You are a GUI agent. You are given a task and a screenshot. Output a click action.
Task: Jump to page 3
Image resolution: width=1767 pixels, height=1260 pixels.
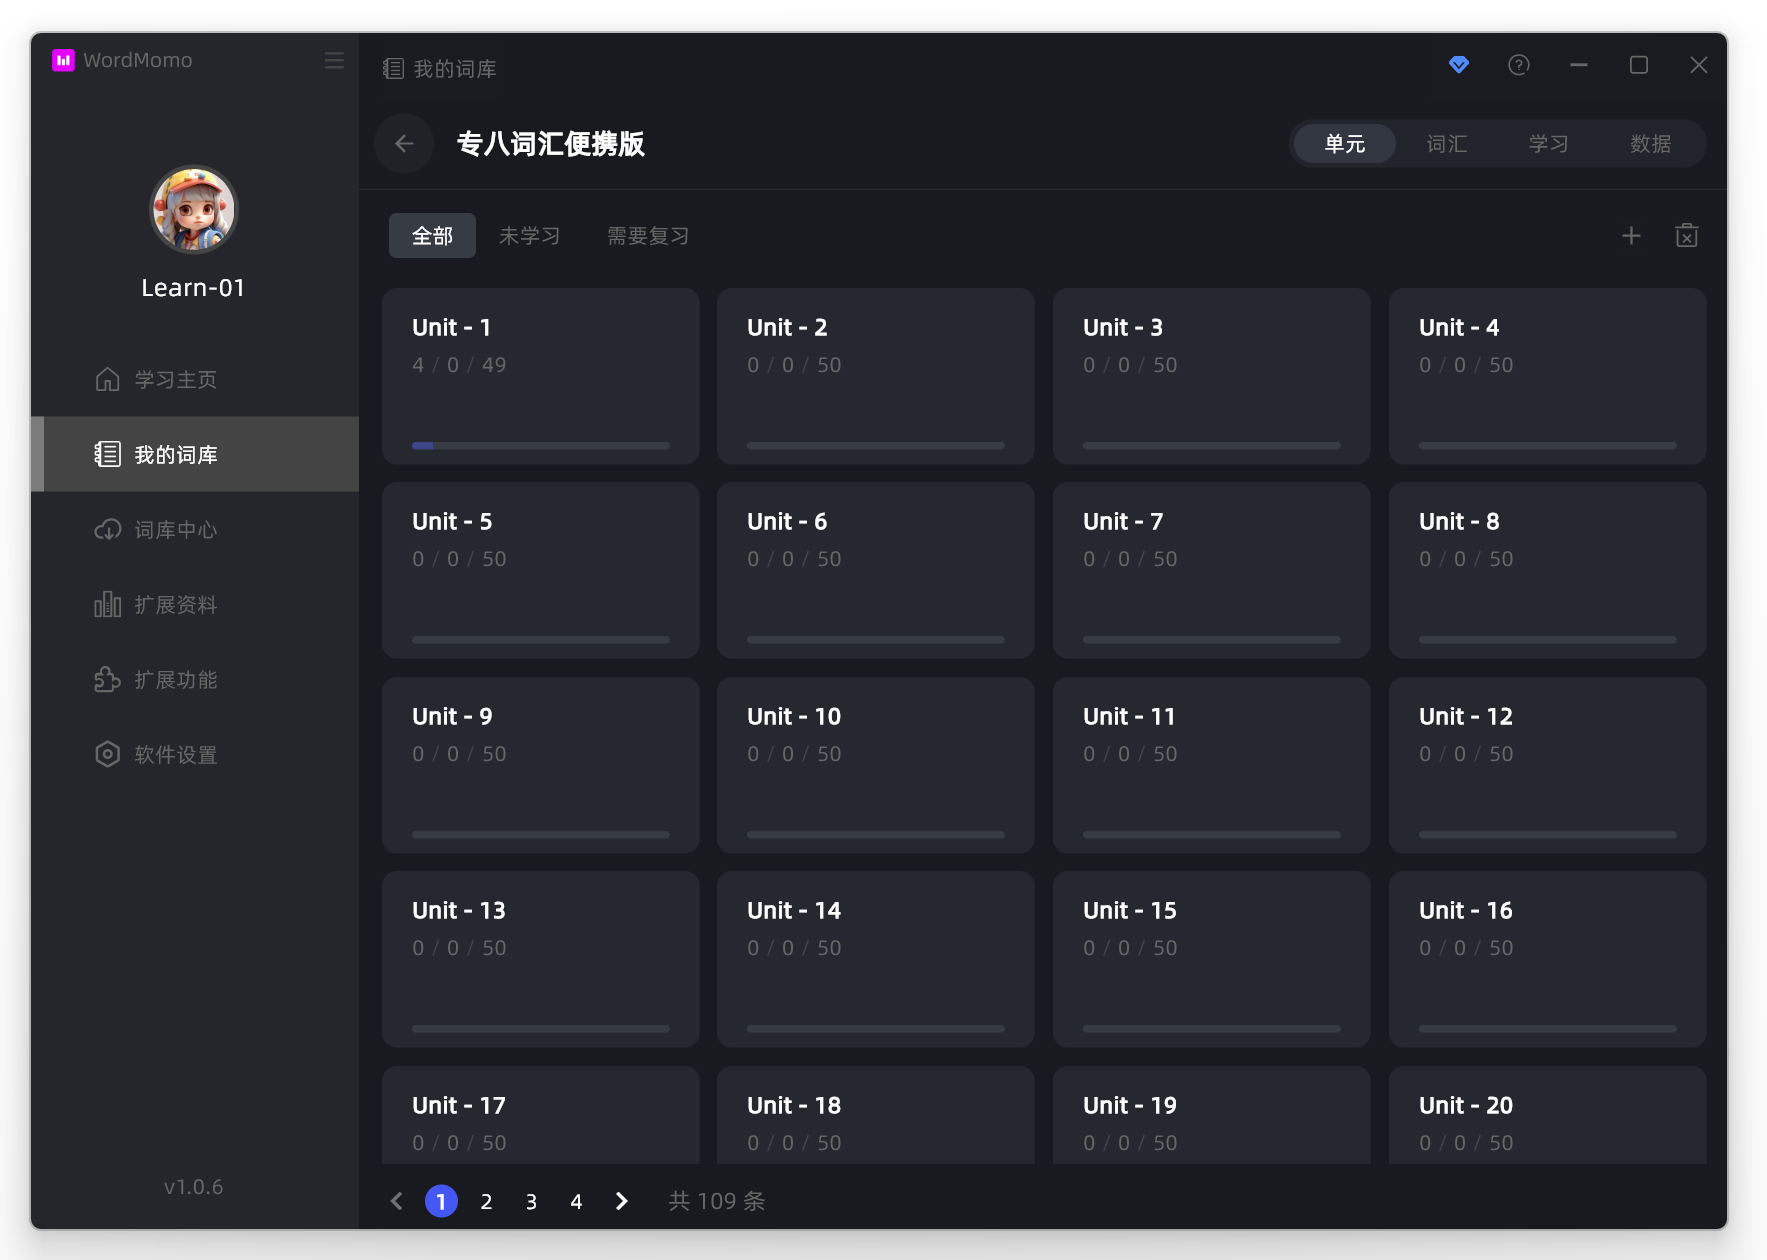[531, 1201]
